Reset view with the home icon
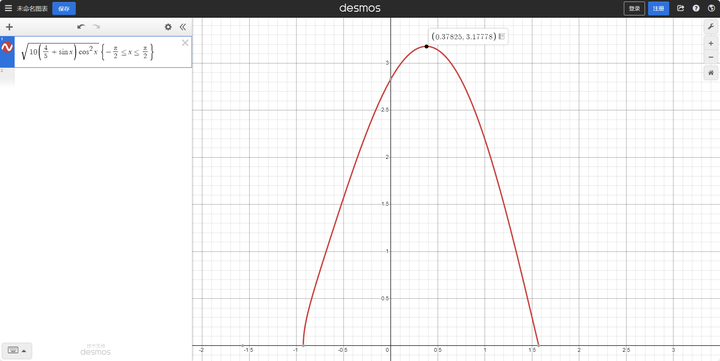 tap(711, 73)
